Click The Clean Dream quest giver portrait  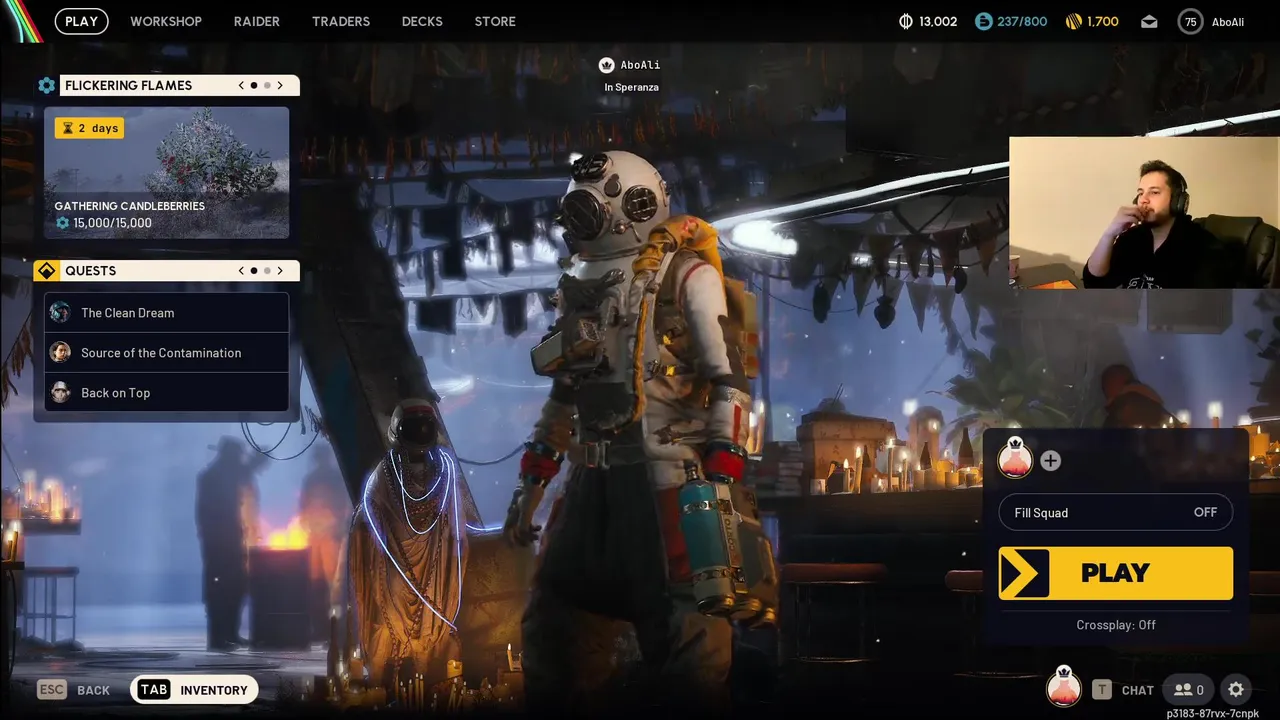coord(61,313)
